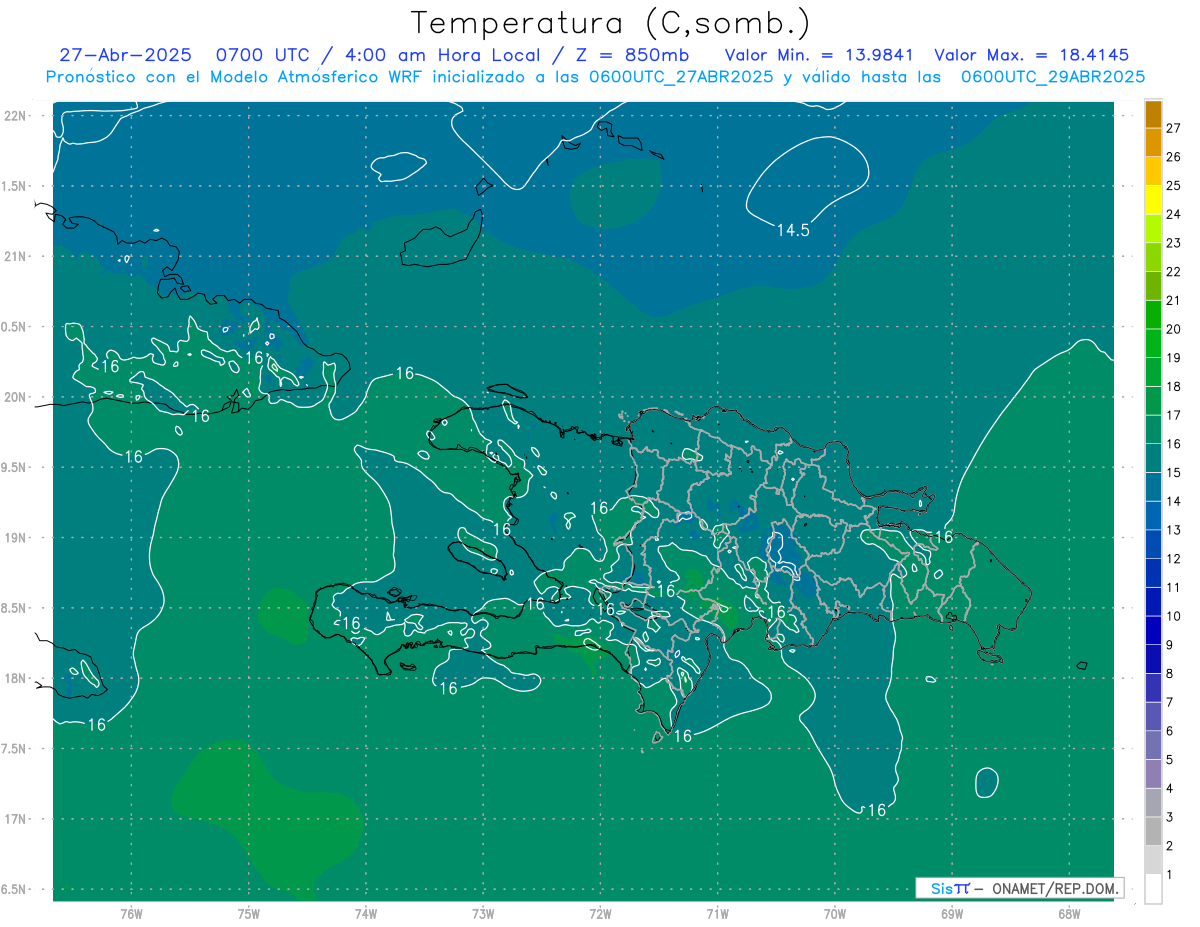Click the '5' color scale label
Viewport: 1200px width, 927px height.
coord(1170,760)
